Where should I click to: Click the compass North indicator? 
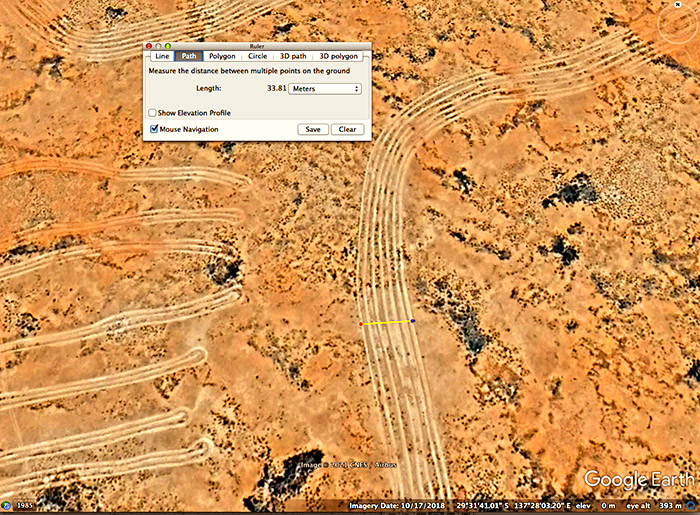(x=679, y=4)
